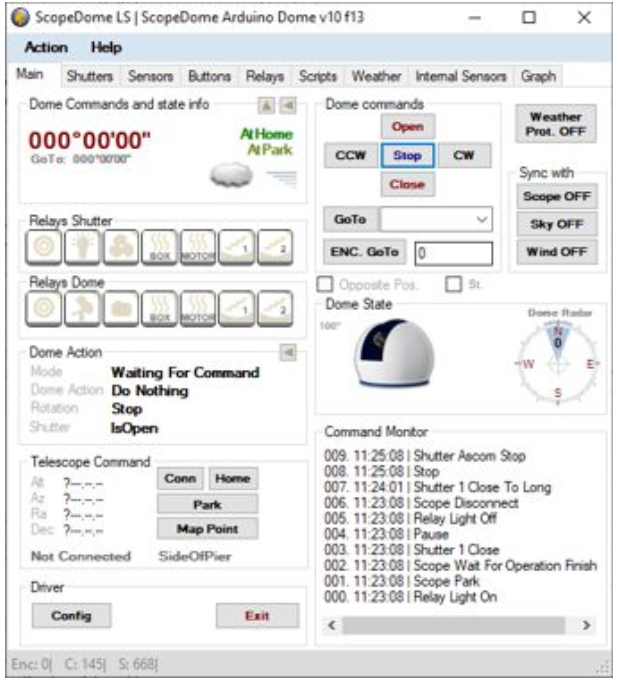Click the GoTo button

[x=350, y=219]
